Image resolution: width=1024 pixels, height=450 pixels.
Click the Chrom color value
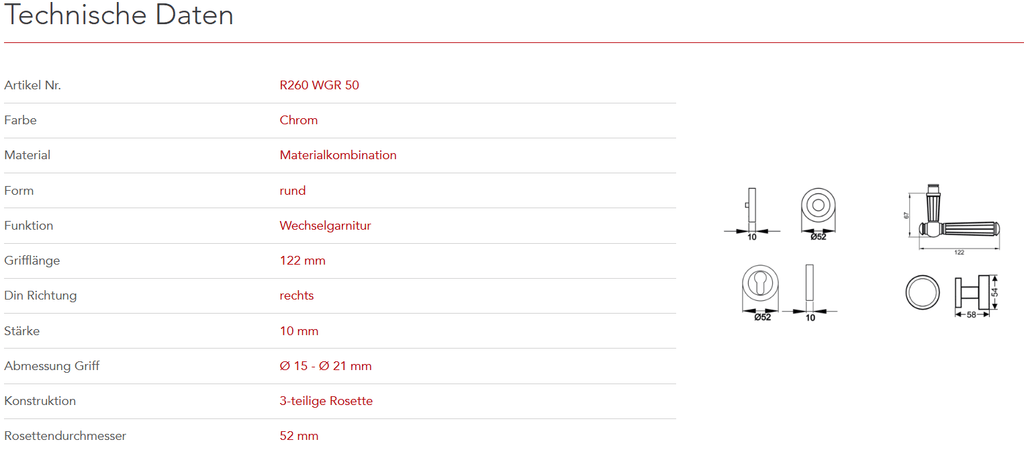(x=298, y=120)
